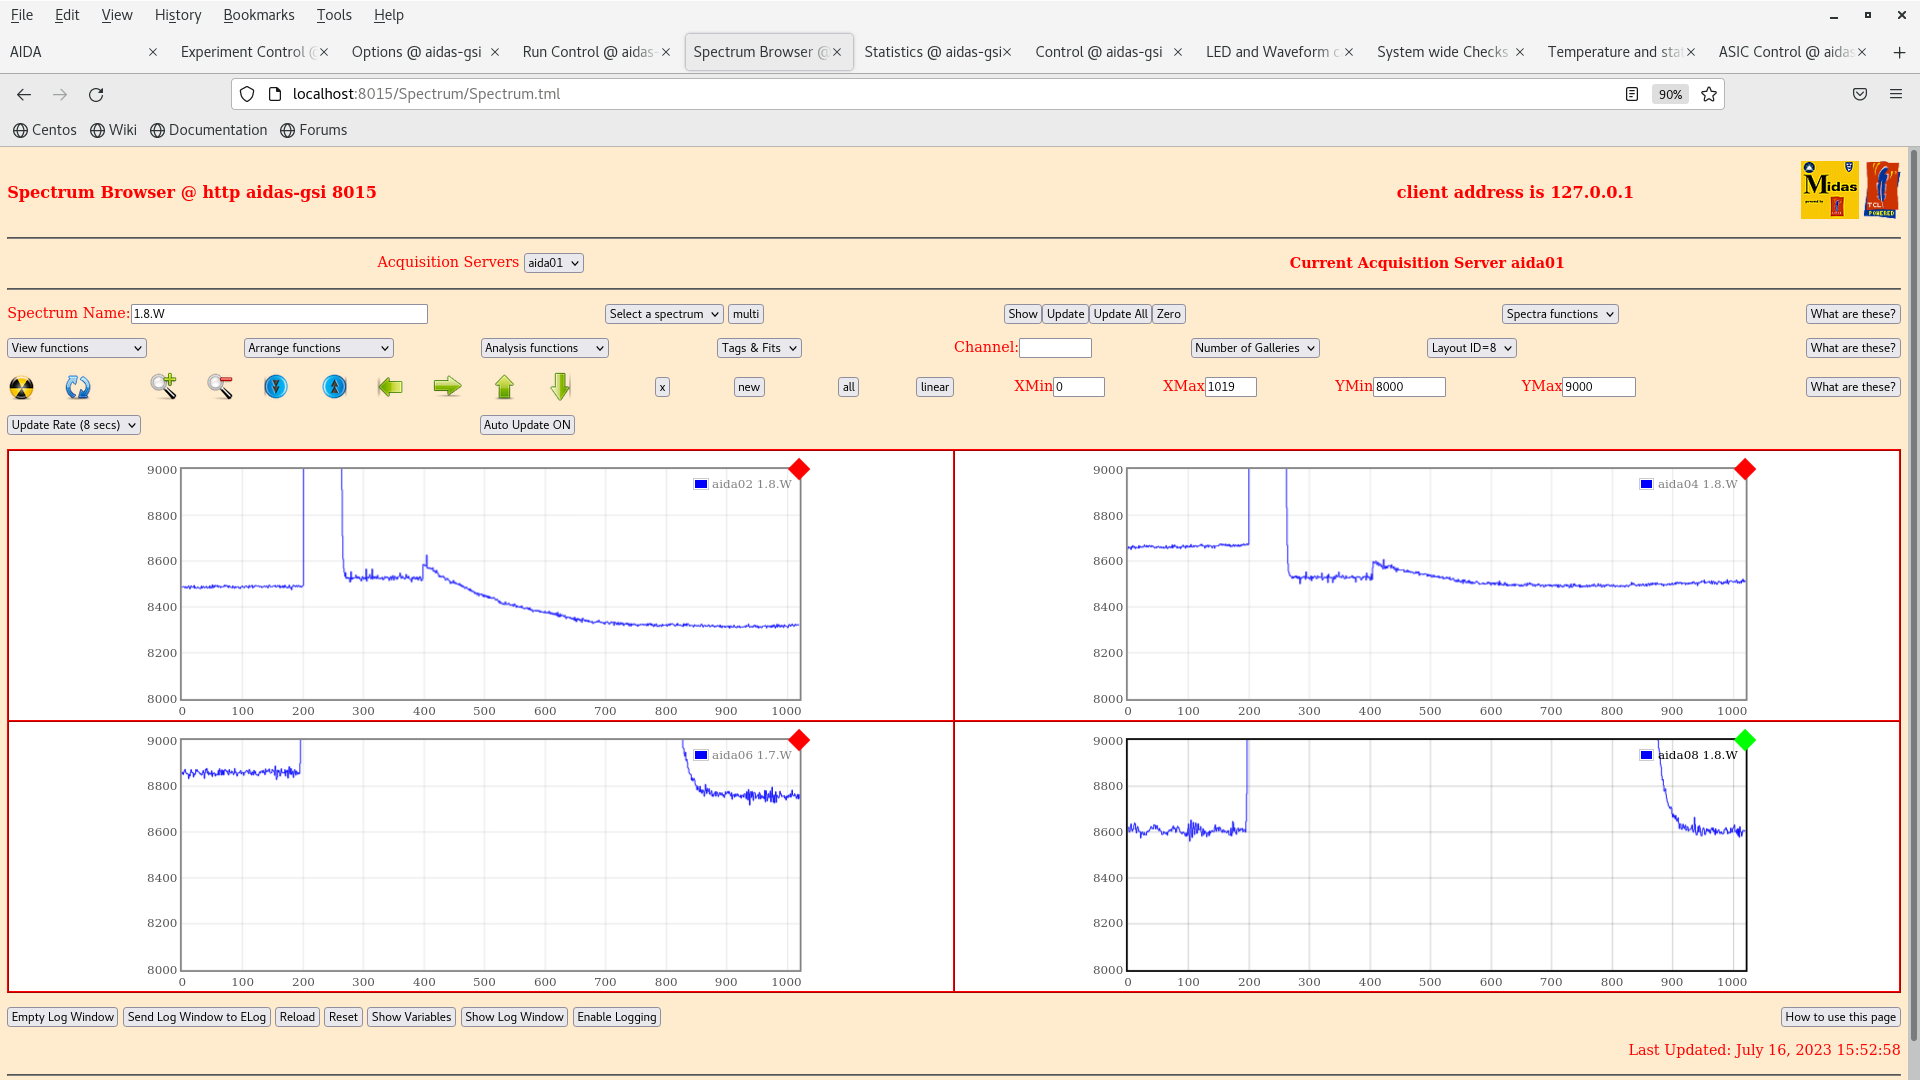Open the Bookmarks menu
Screen dimensions: 1920x1080
[x=258, y=15]
